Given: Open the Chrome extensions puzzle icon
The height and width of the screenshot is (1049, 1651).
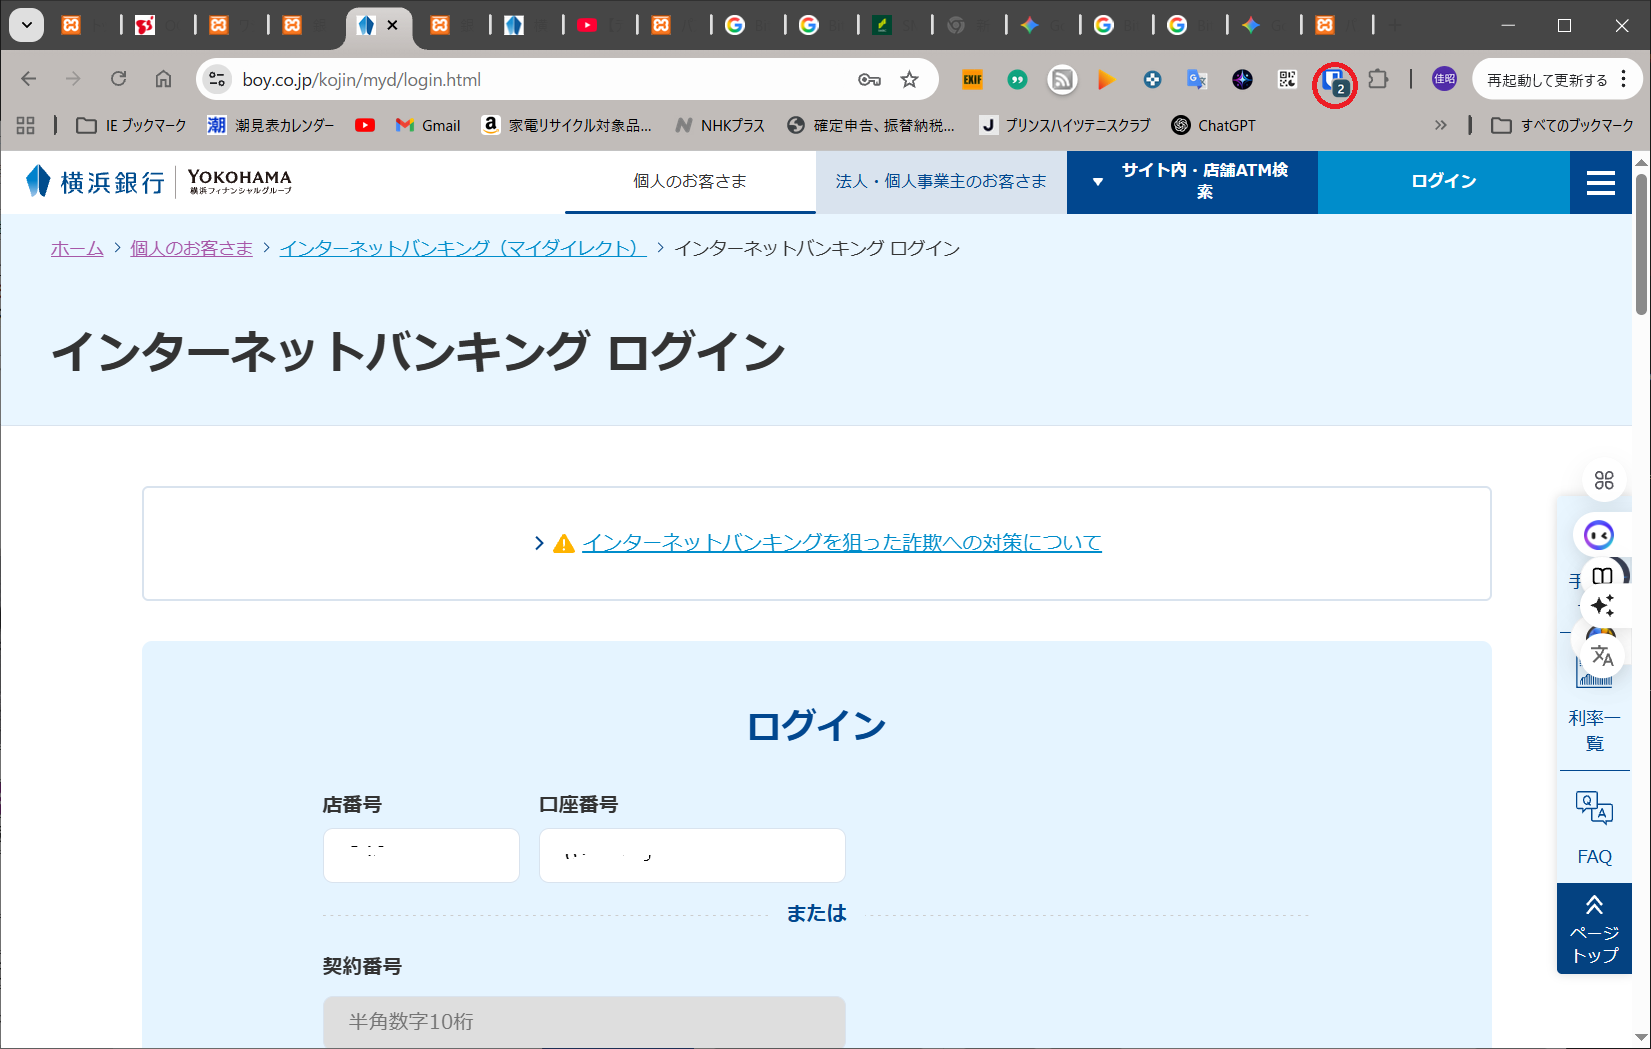Looking at the screenshot, I should click(1378, 80).
